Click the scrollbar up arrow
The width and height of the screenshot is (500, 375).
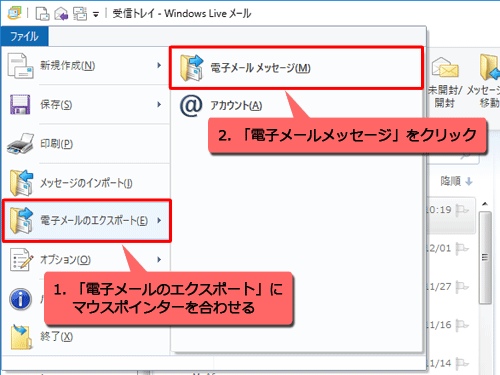(485, 204)
